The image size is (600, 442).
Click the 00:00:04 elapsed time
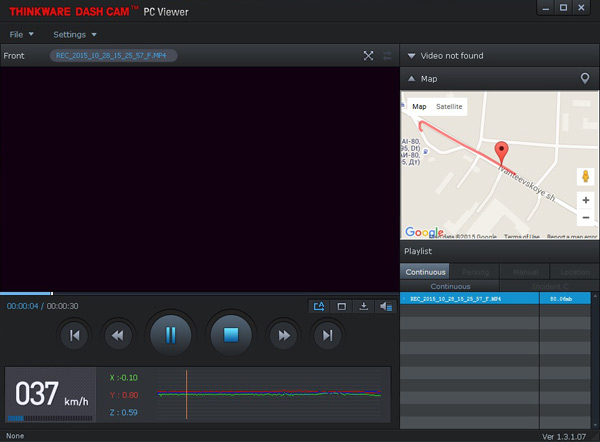(x=23, y=306)
